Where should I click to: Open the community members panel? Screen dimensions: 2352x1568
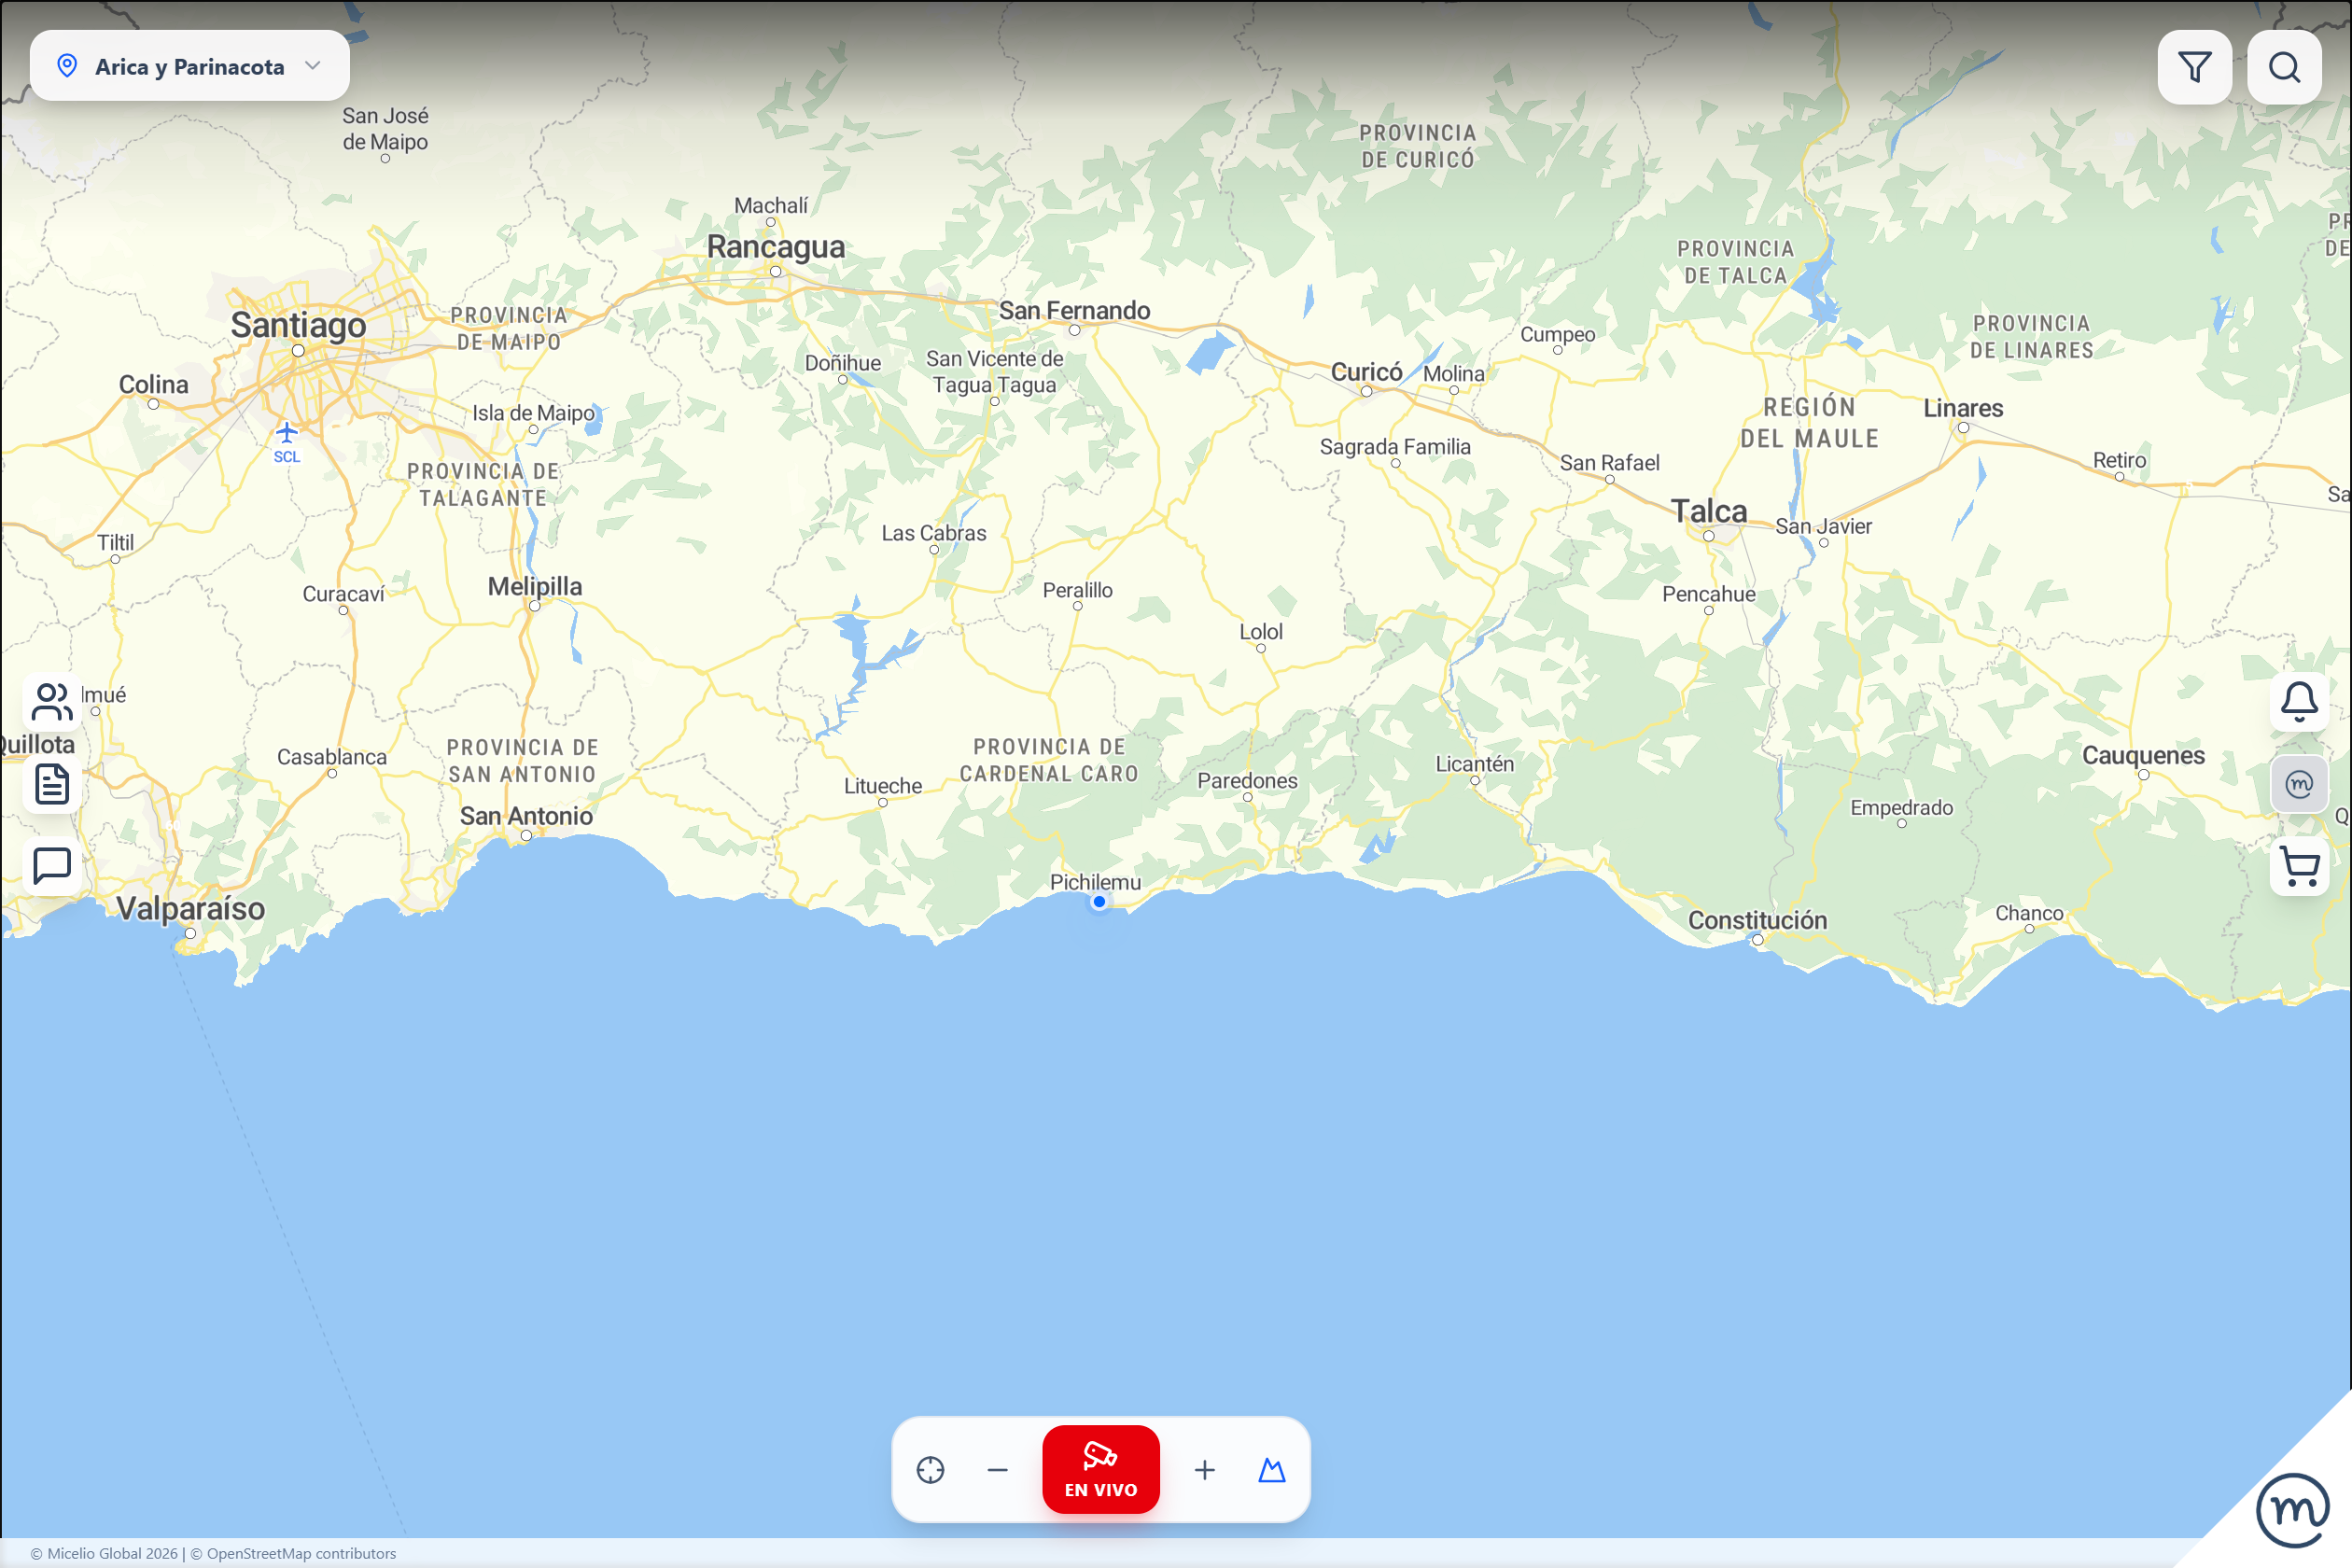coord(50,701)
